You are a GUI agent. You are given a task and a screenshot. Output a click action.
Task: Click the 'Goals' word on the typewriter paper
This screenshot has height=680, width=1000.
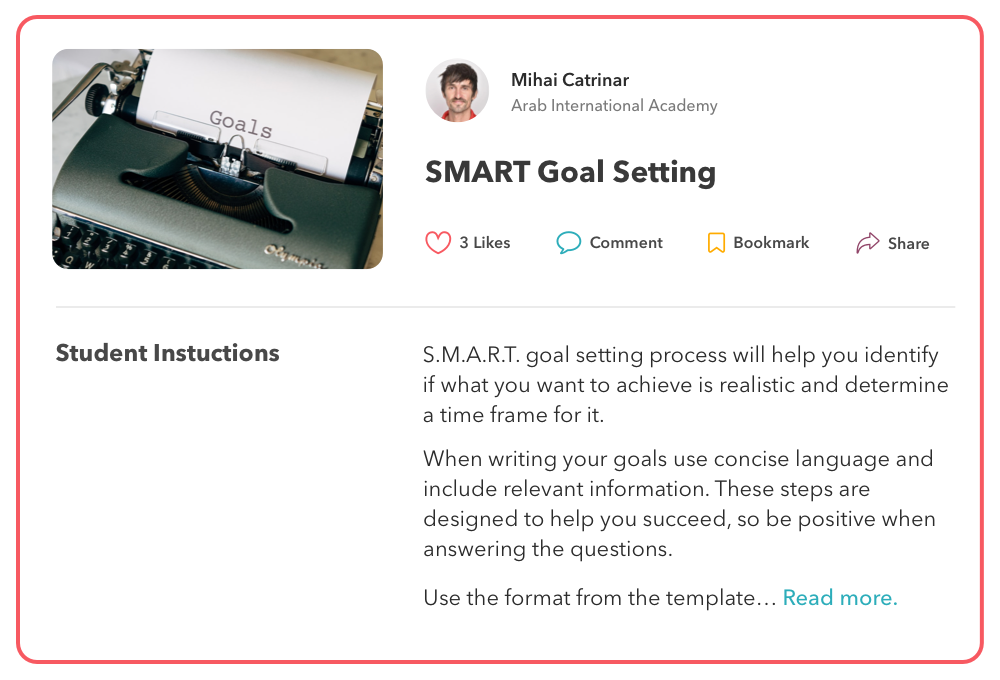coord(241,123)
